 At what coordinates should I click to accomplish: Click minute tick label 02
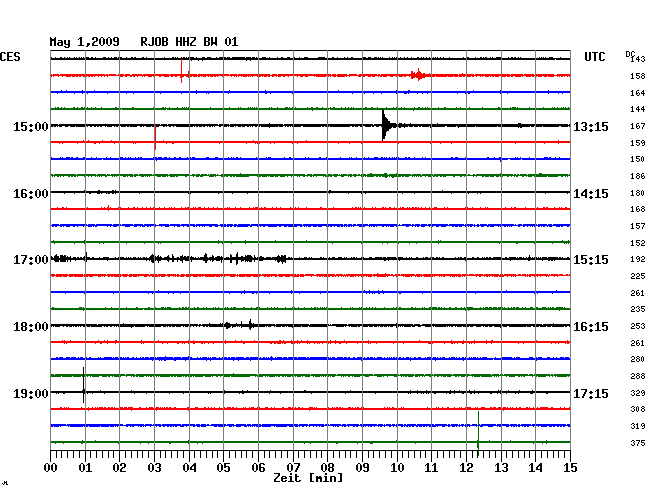coord(119,467)
